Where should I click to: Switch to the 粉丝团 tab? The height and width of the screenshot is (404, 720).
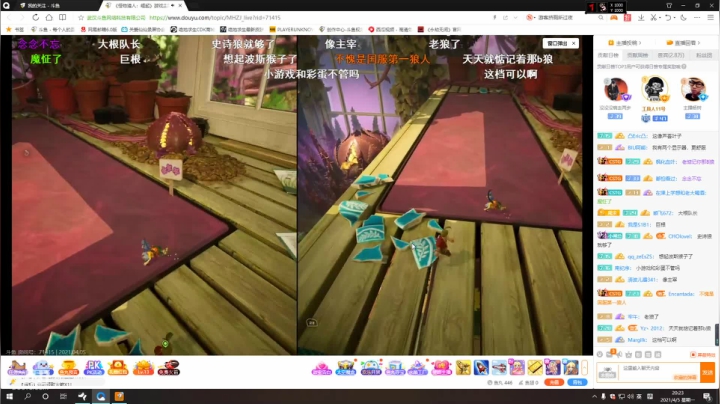coord(704,55)
